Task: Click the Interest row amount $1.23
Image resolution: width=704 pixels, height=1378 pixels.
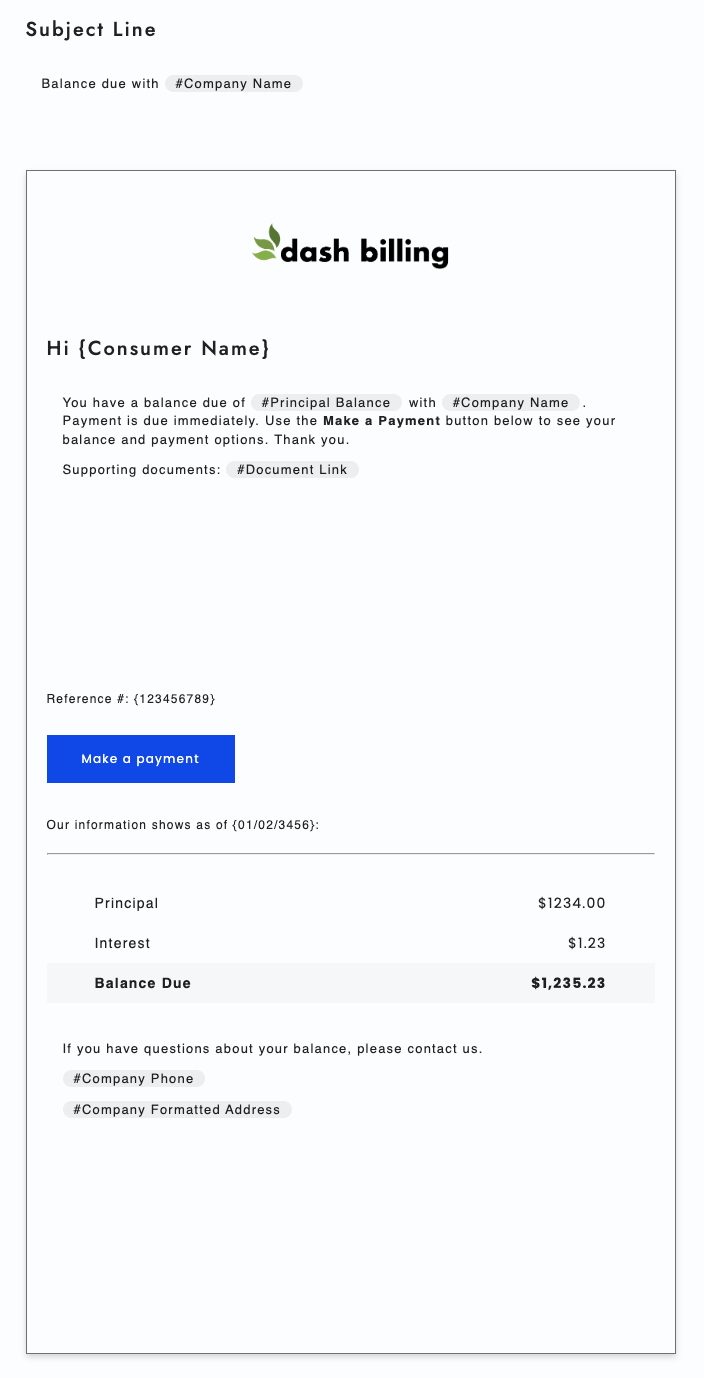Action: [586, 943]
